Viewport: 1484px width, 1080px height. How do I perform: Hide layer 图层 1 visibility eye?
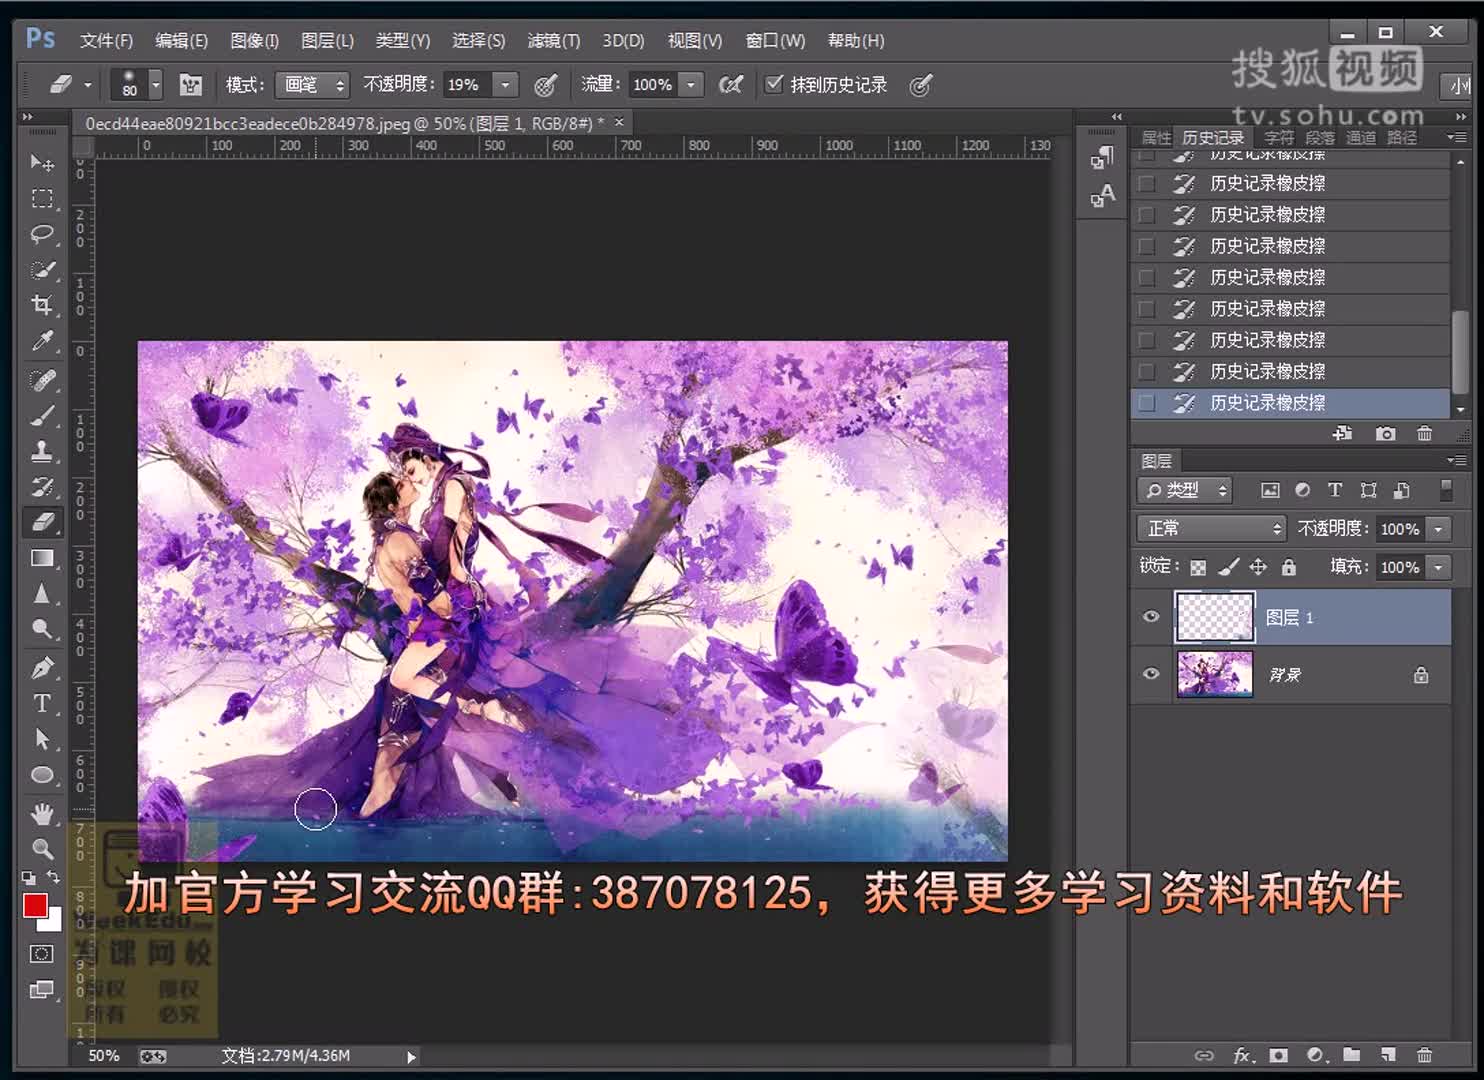(x=1151, y=617)
